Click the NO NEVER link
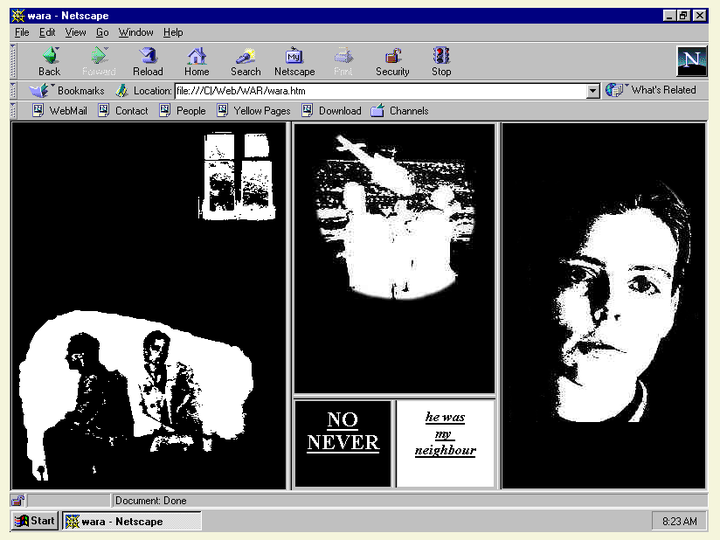The image size is (720, 540). click(343, 431)
